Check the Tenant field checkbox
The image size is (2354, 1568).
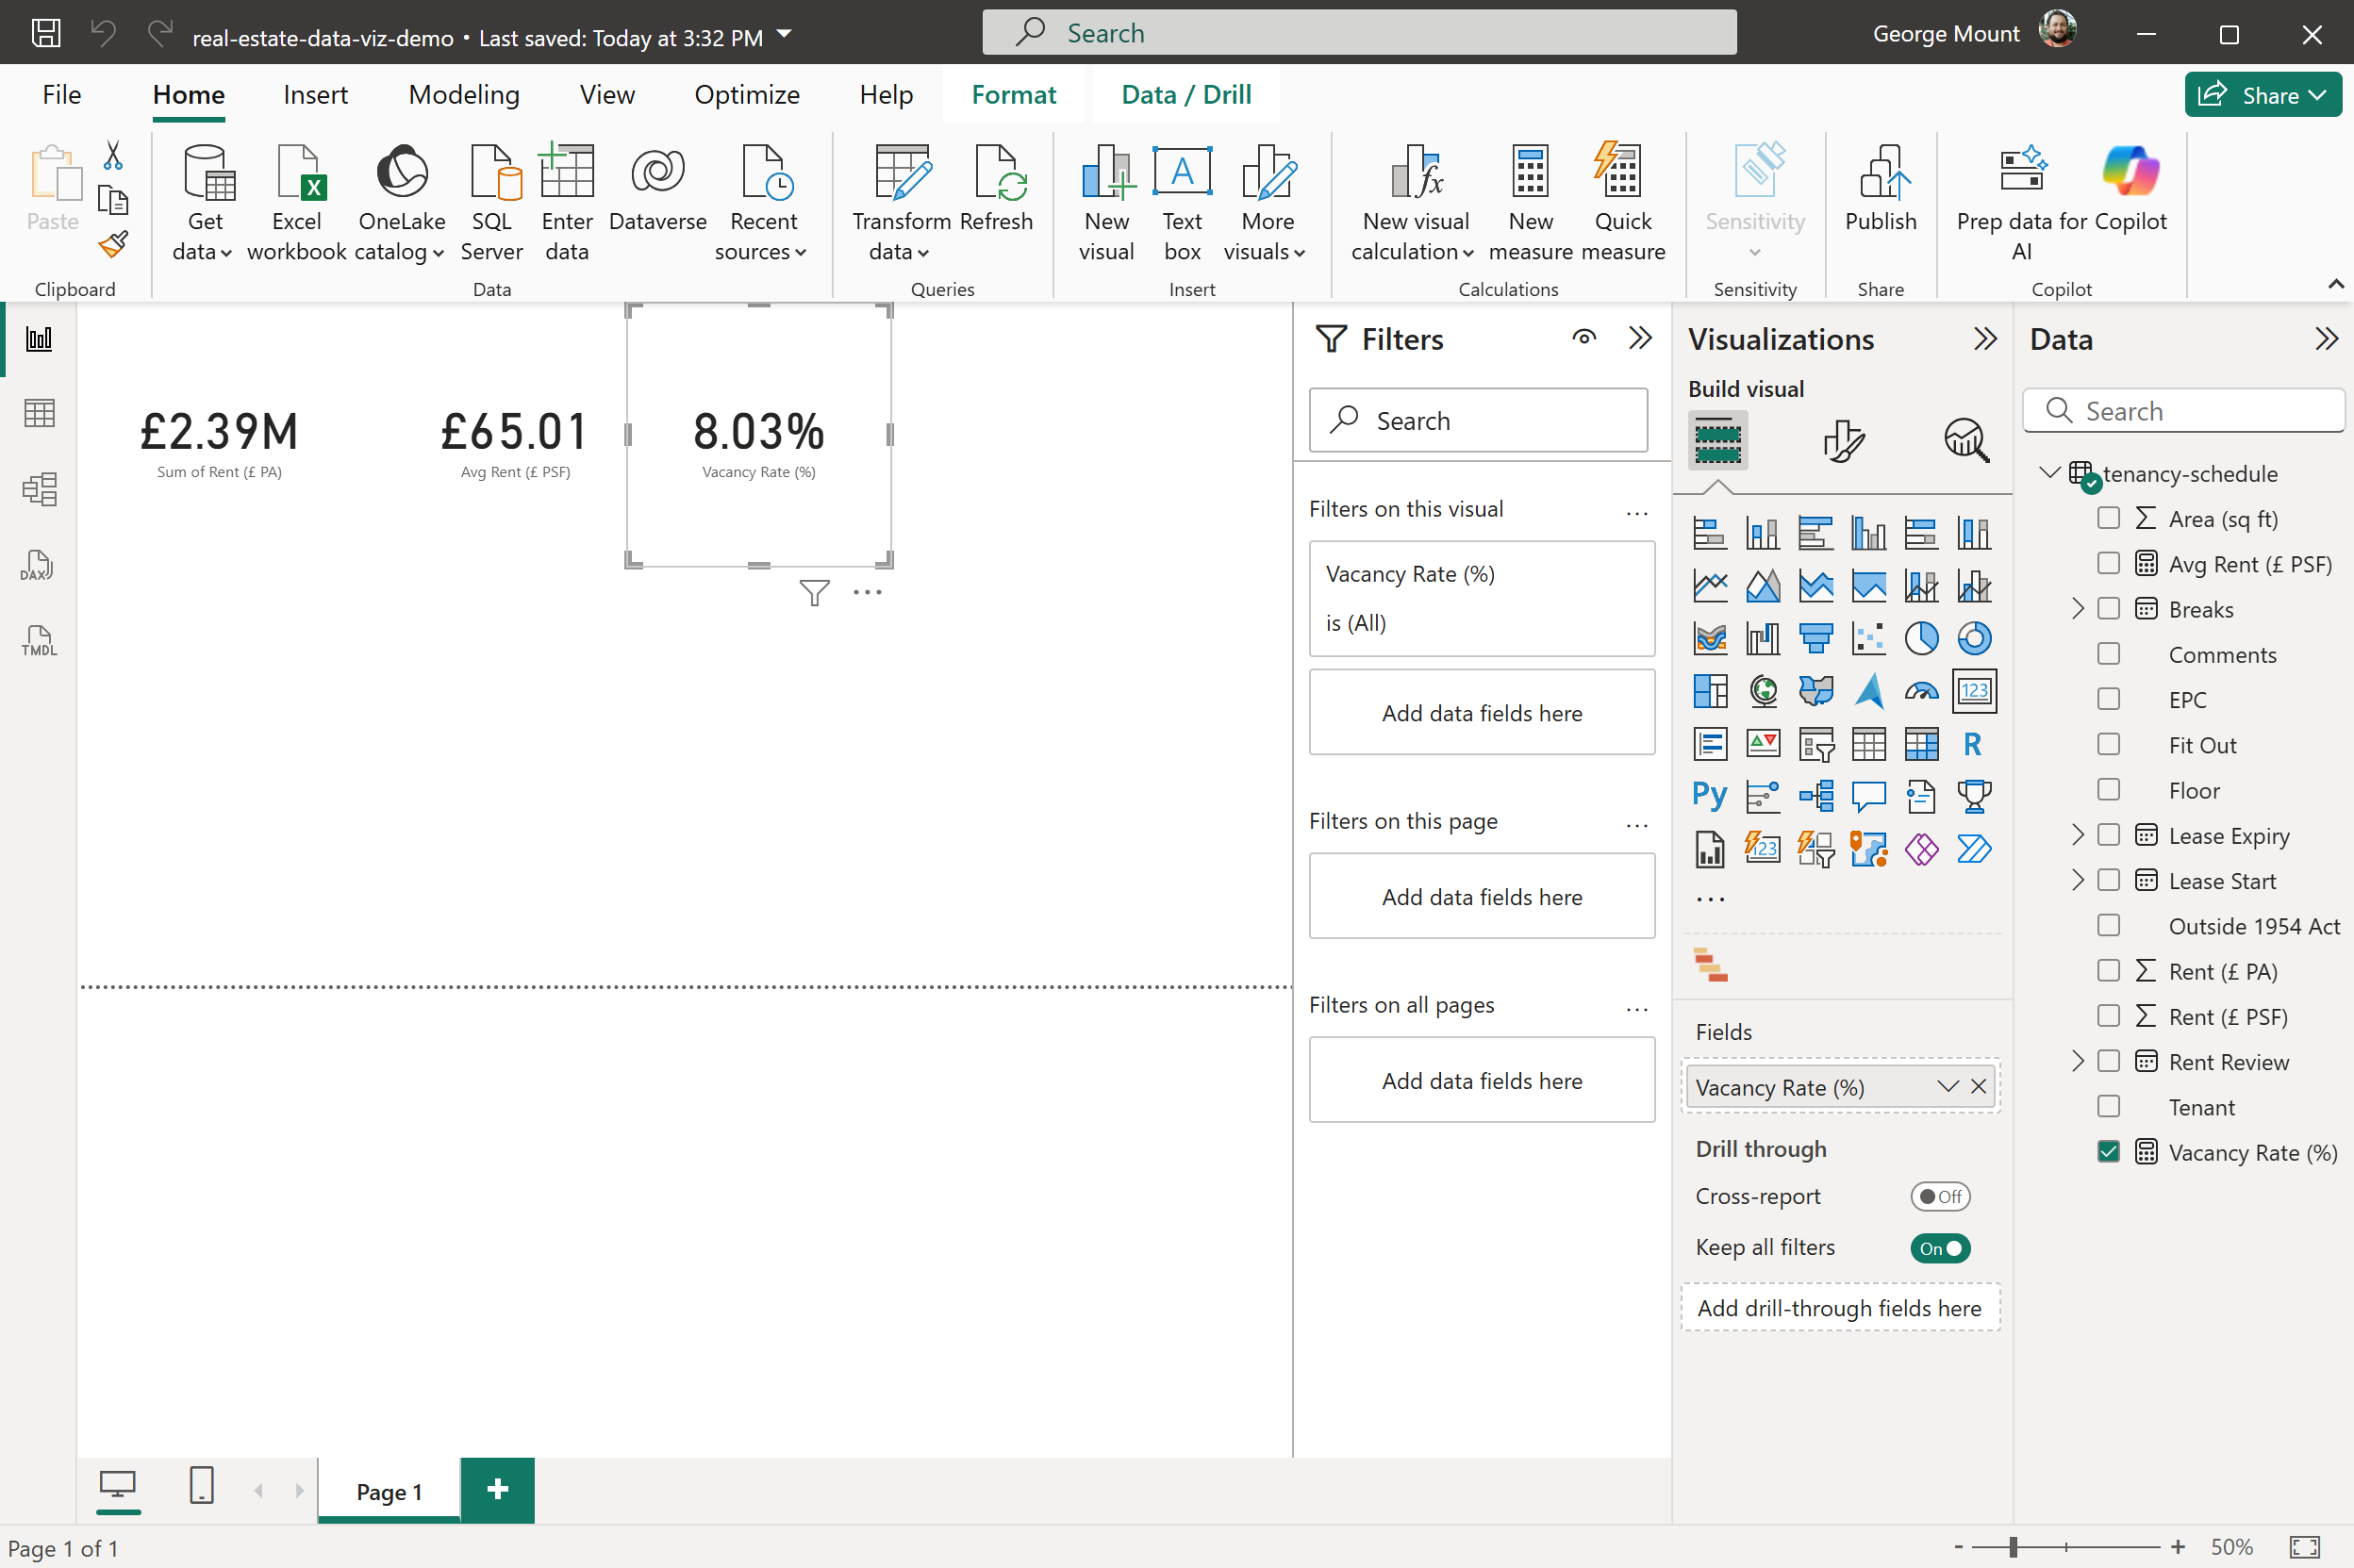(2108, 1107)
